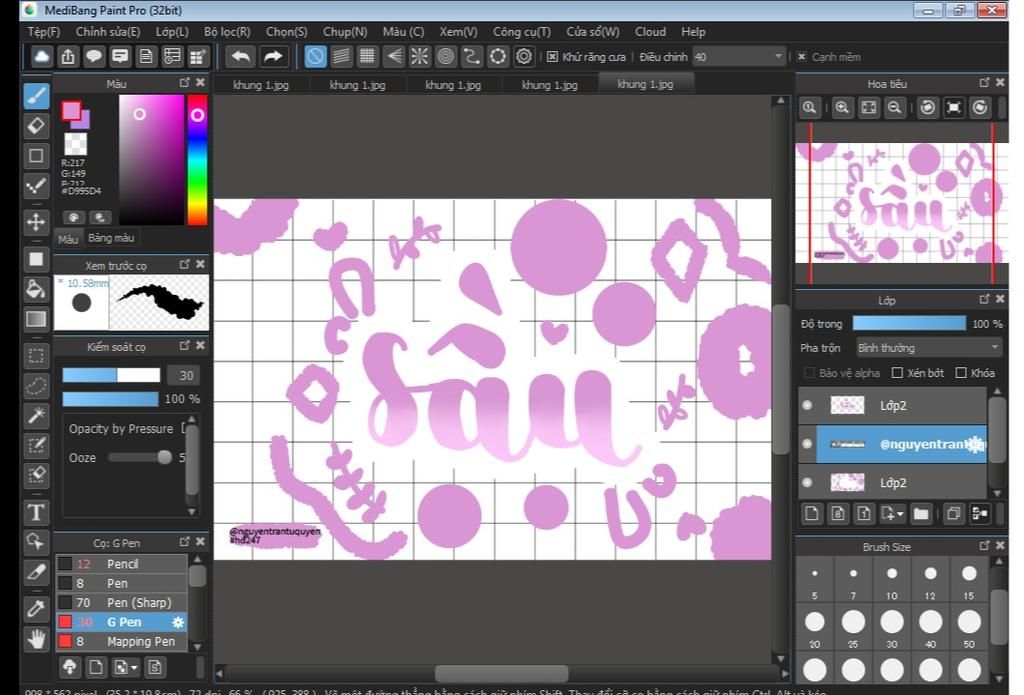The width and height of the screenshot is (1024, 695).
Task: Enable radial snap guide
Action: click(419, 57)
